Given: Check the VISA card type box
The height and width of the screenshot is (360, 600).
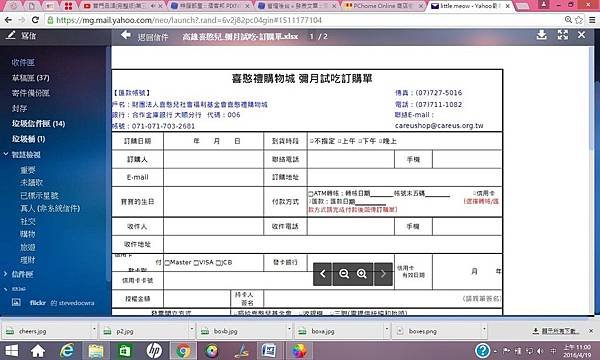Looking at the screenshot, I should pyautogui.click(x=196, y=263).
